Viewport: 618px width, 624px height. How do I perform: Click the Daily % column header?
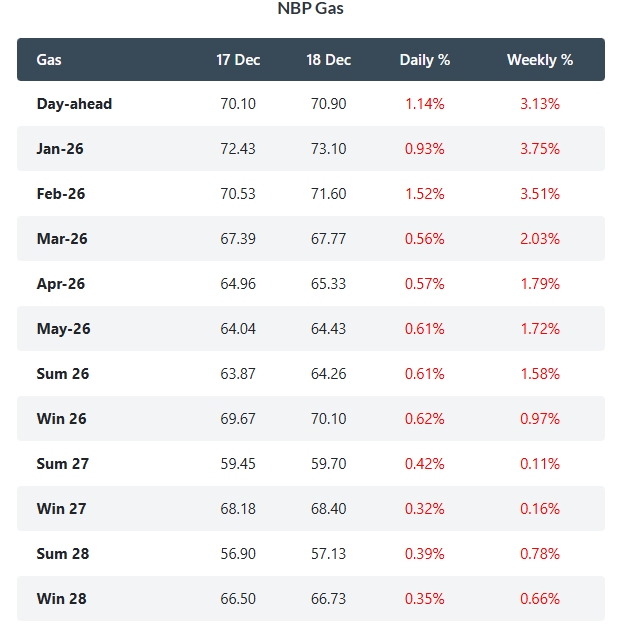pos(425,60)
